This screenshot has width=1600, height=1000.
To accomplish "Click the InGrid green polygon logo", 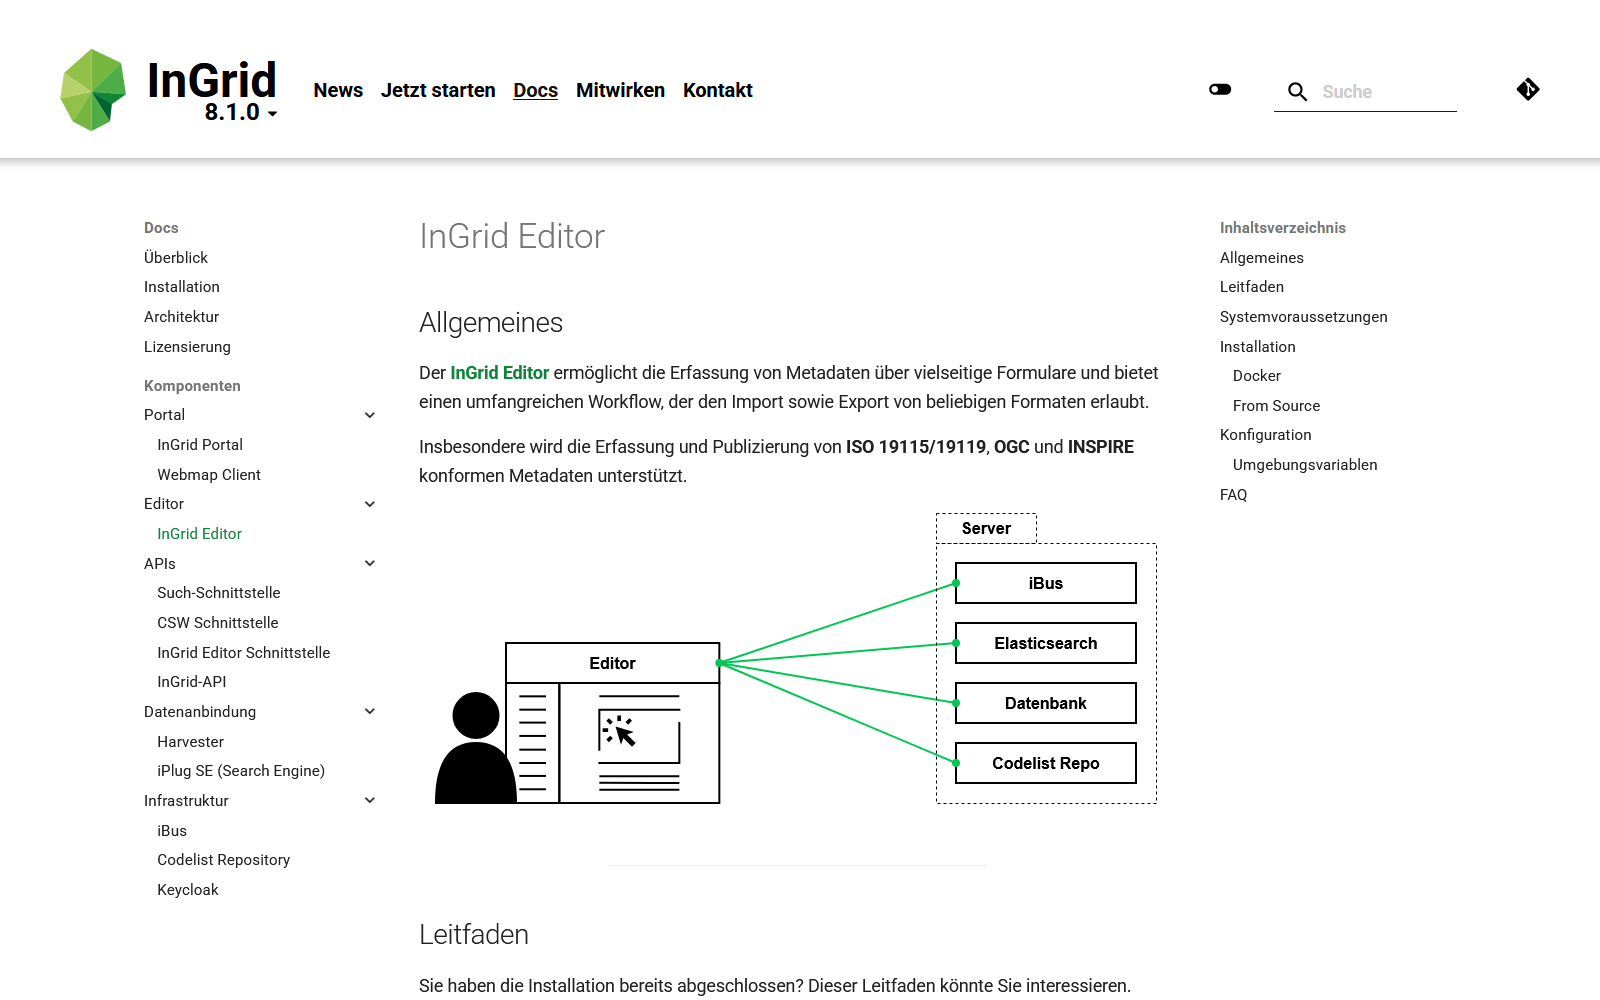I will tap(93, 90).
